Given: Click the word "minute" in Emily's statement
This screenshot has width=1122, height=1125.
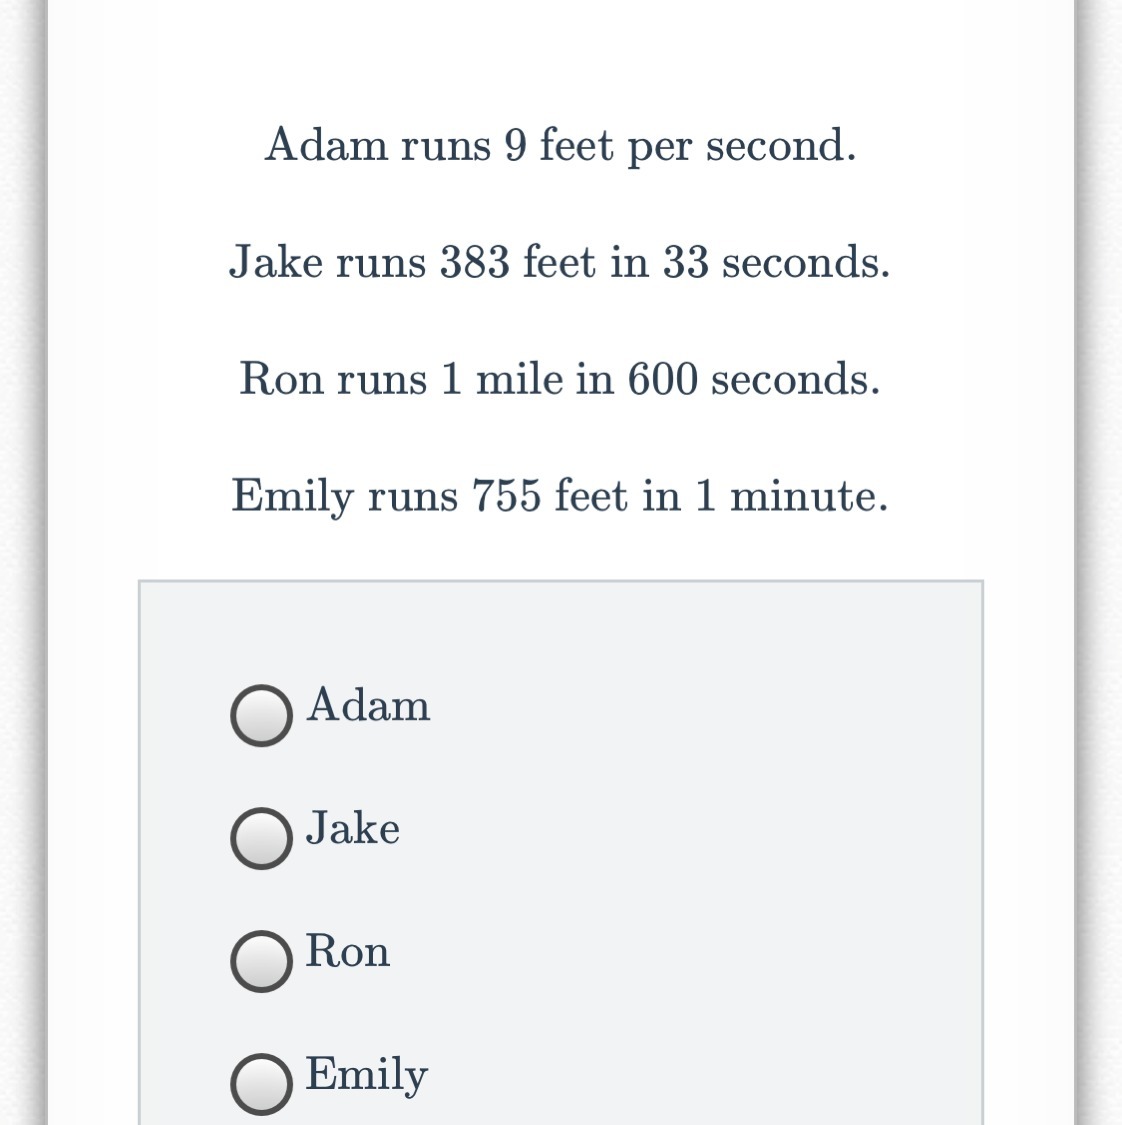Looking at the screenshot, I should point(807,496).
